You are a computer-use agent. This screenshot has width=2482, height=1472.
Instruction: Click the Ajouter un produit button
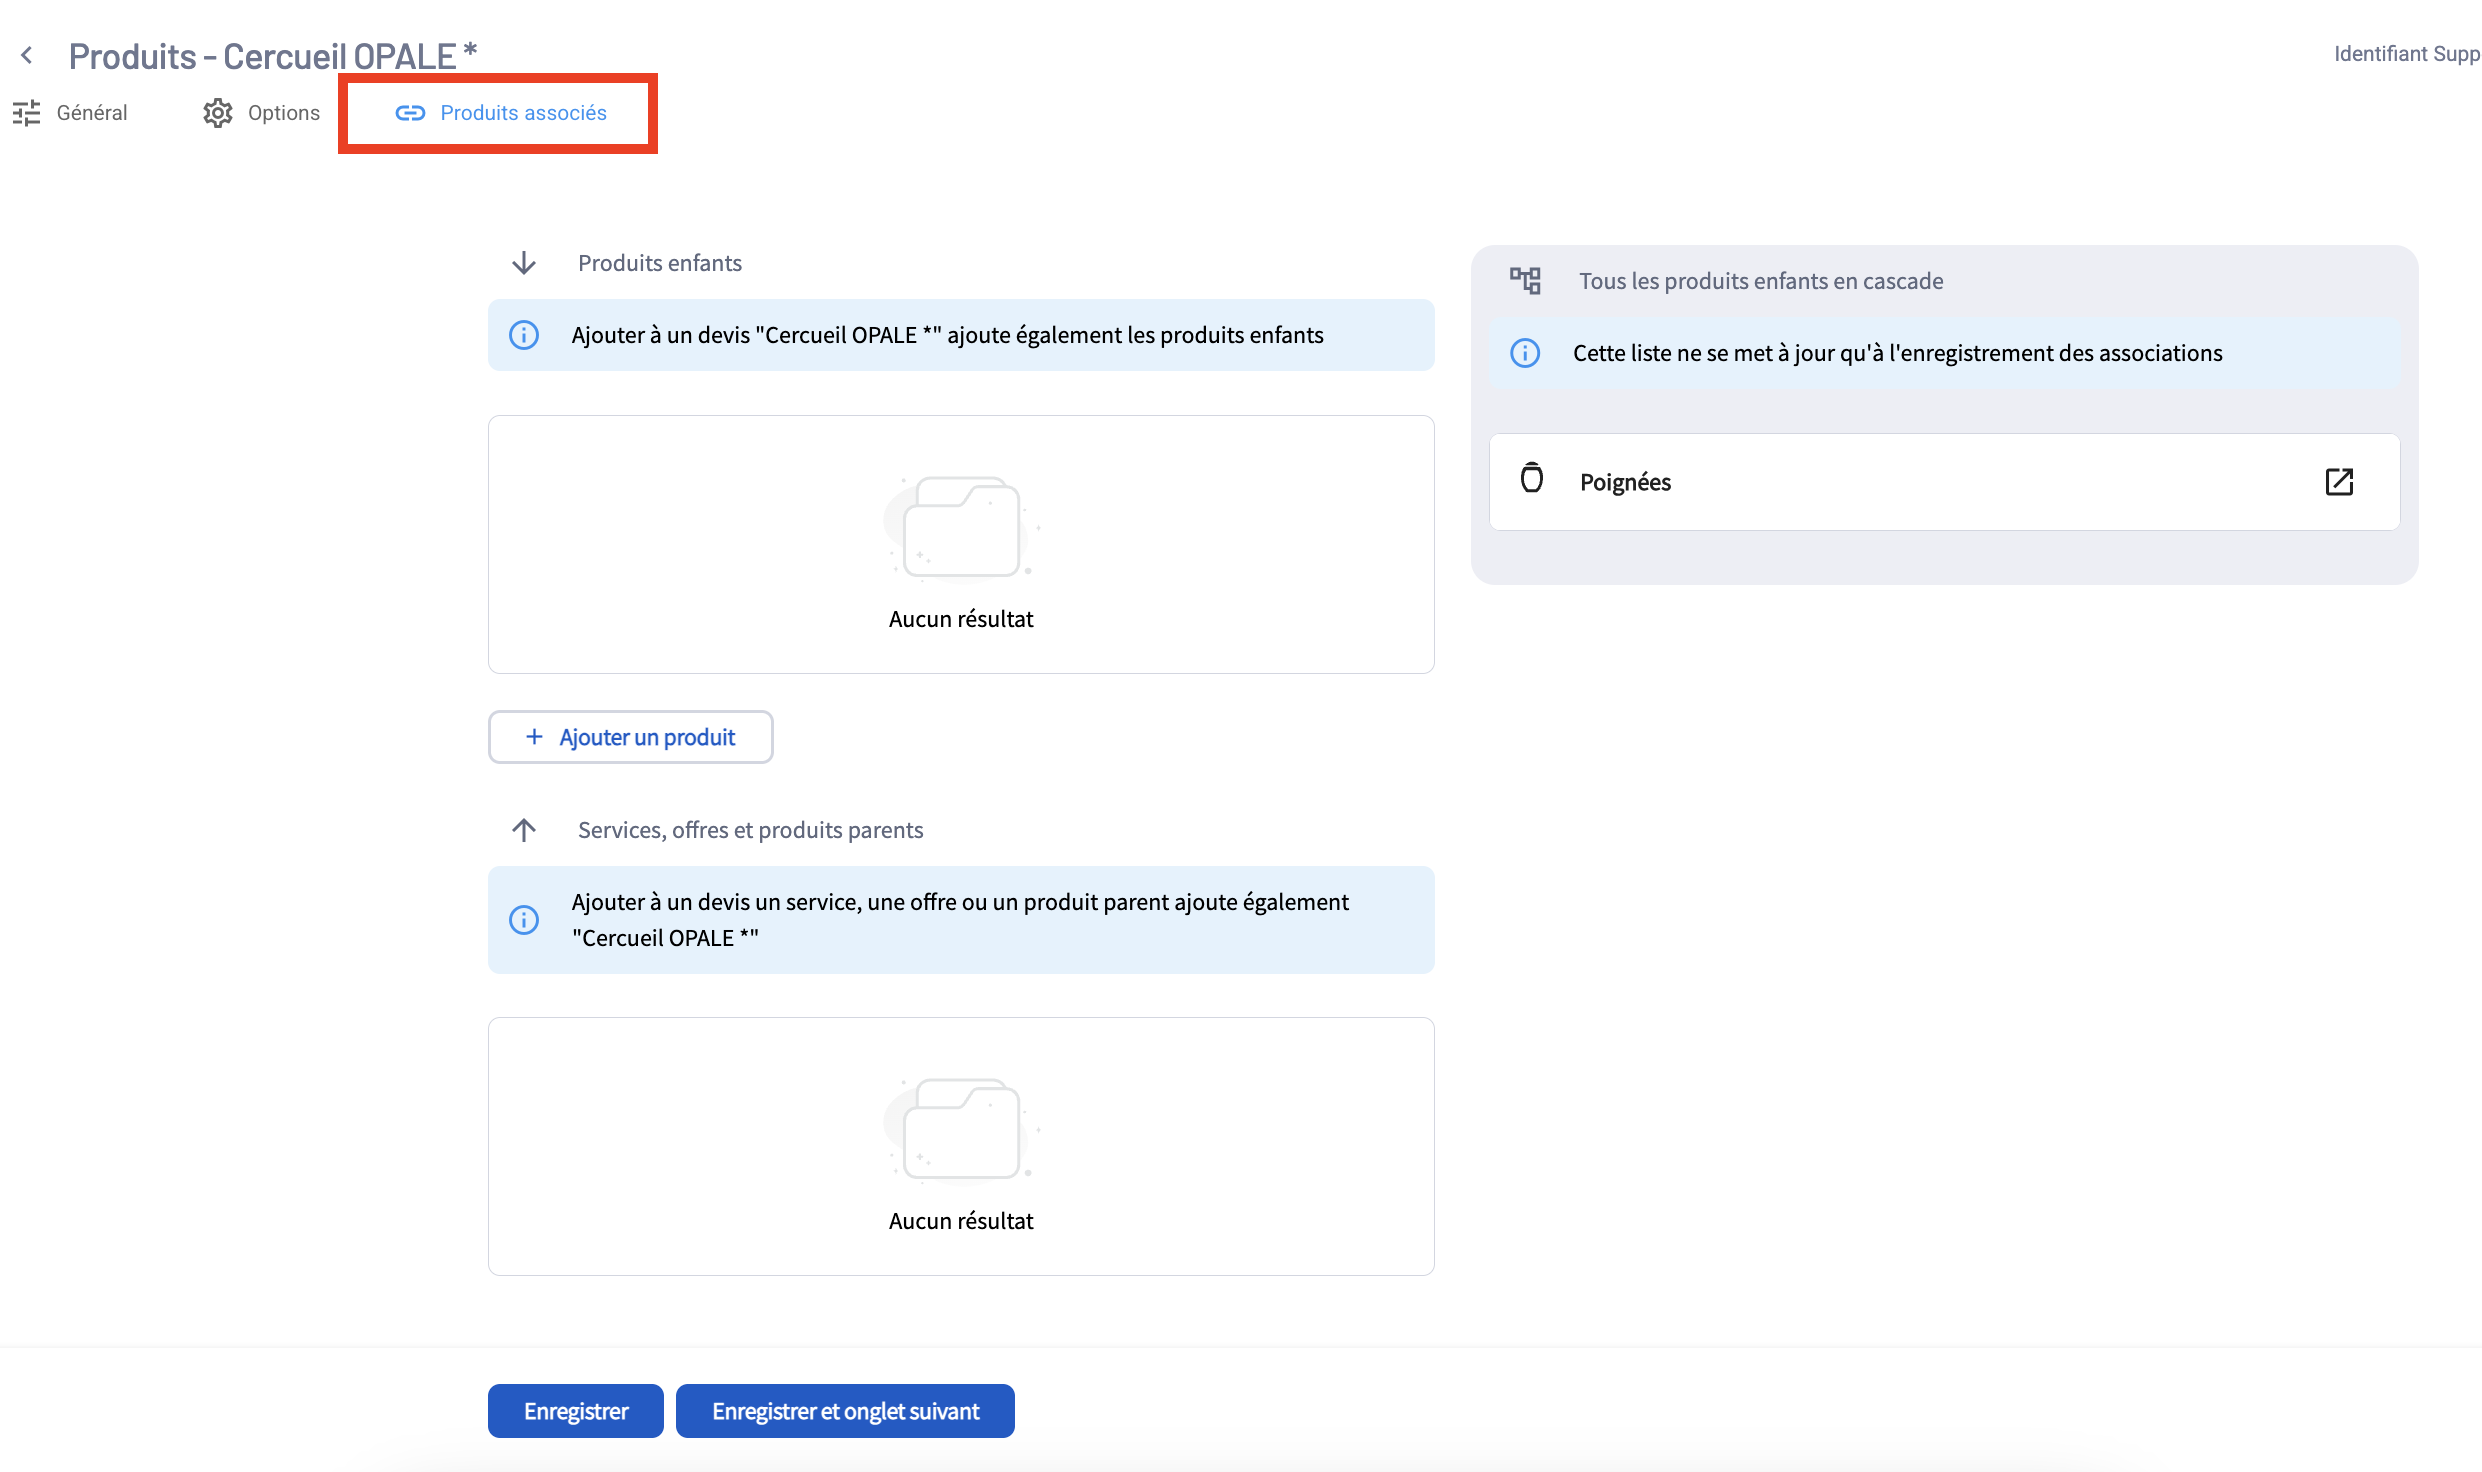click(x=630, y=737)
